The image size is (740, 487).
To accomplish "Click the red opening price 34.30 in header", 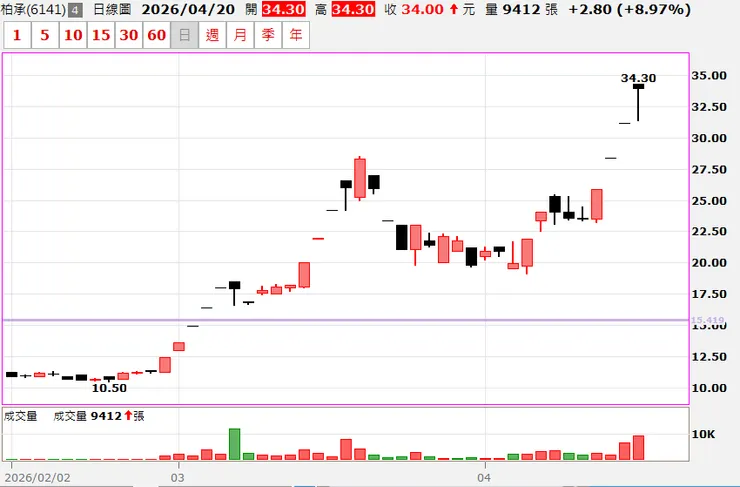I will [283, 9].
